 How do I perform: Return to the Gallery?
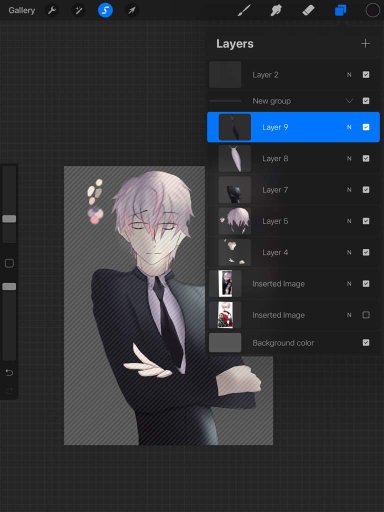[22, 10]
